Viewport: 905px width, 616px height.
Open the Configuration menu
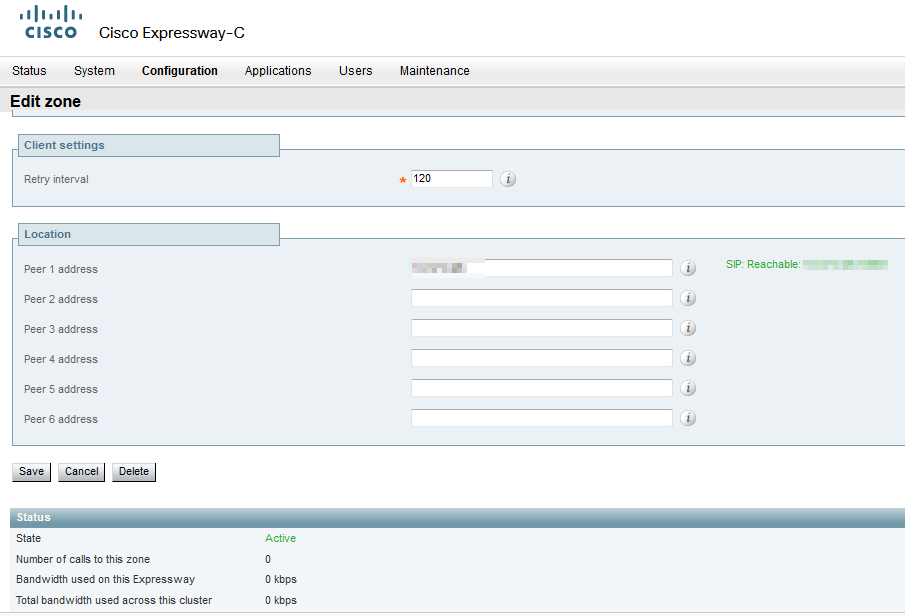point(179,71)
